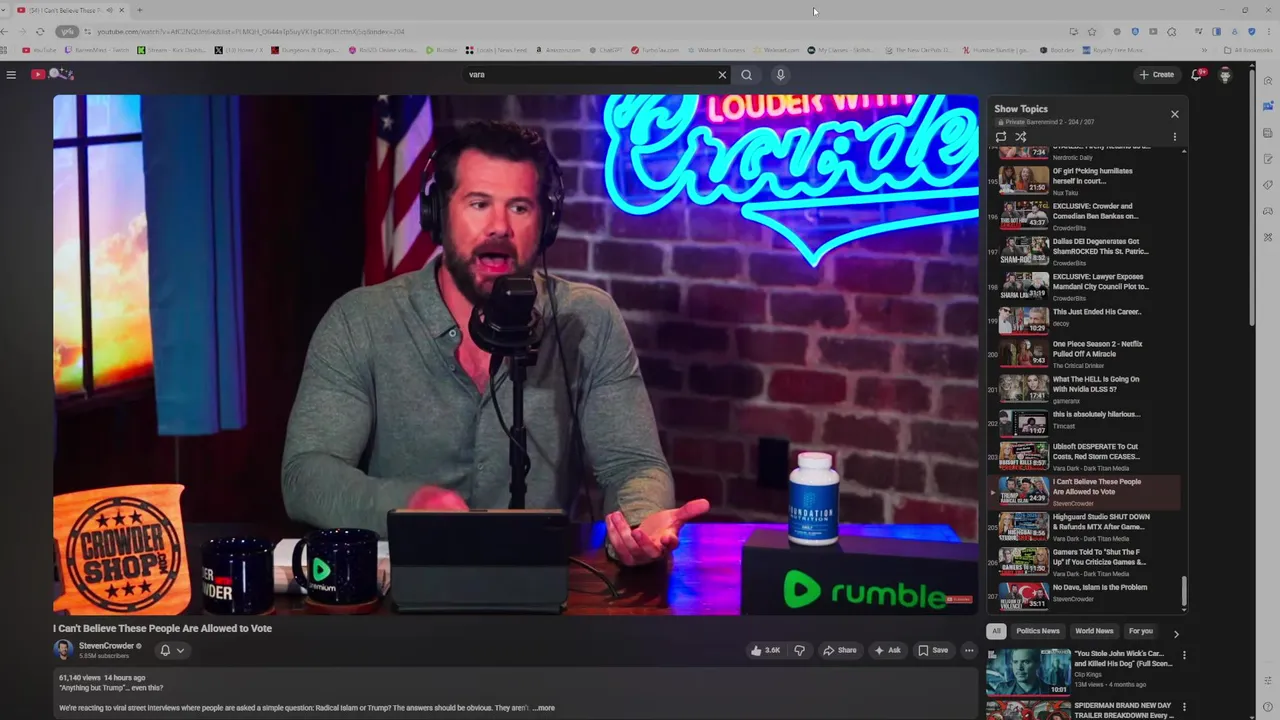Open StevenCrowder channel name link
This screenshot has width=1280, height=720.
point(107,646)
